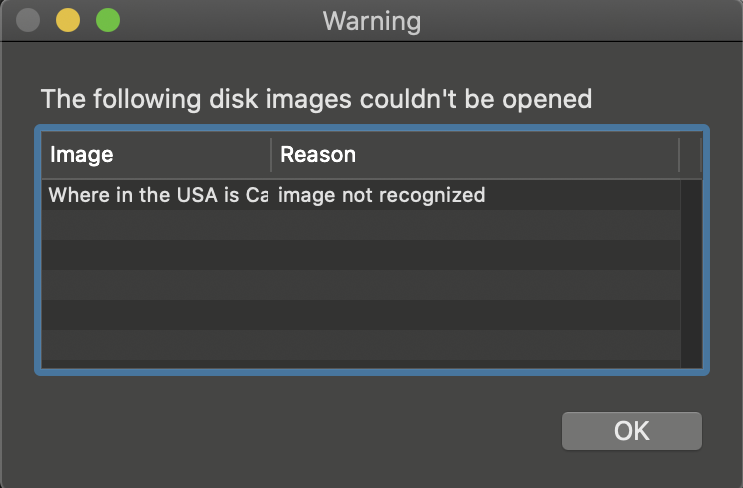Click header corner cell above the scrollbar
Screen dimensions: 743x488
pos(691,155)
